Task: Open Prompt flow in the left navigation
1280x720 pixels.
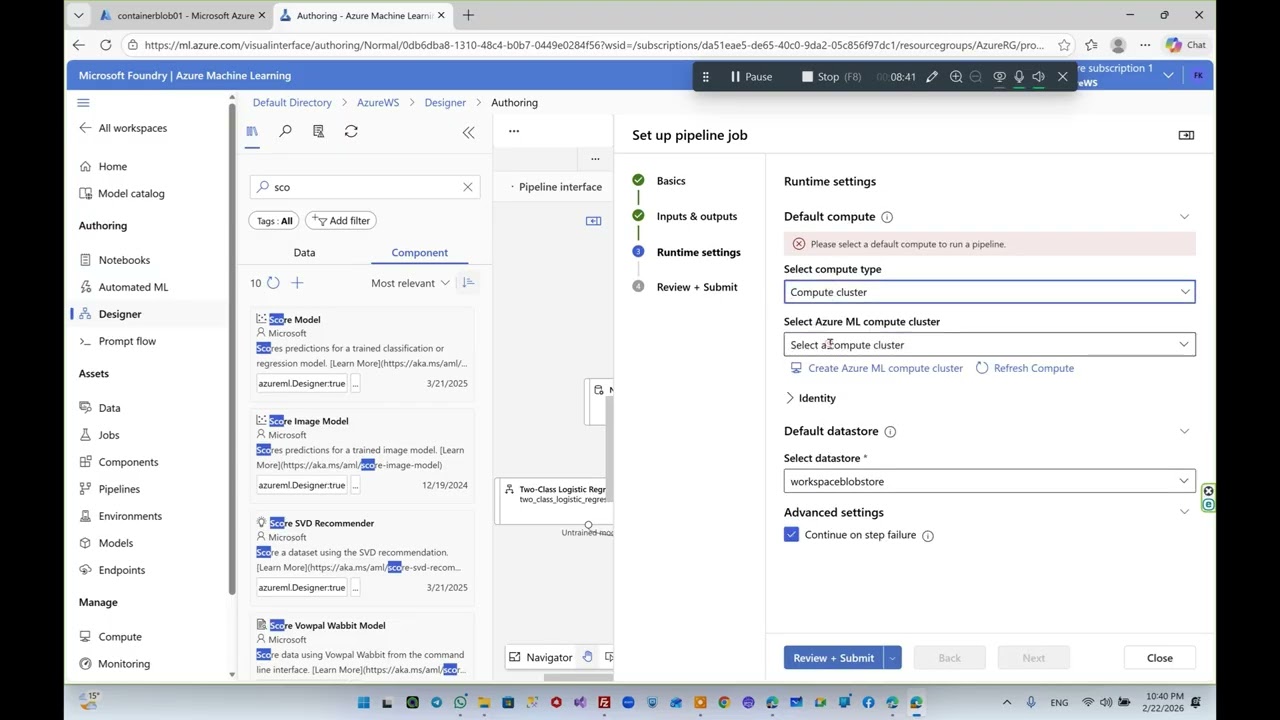Action: (127, 341)
